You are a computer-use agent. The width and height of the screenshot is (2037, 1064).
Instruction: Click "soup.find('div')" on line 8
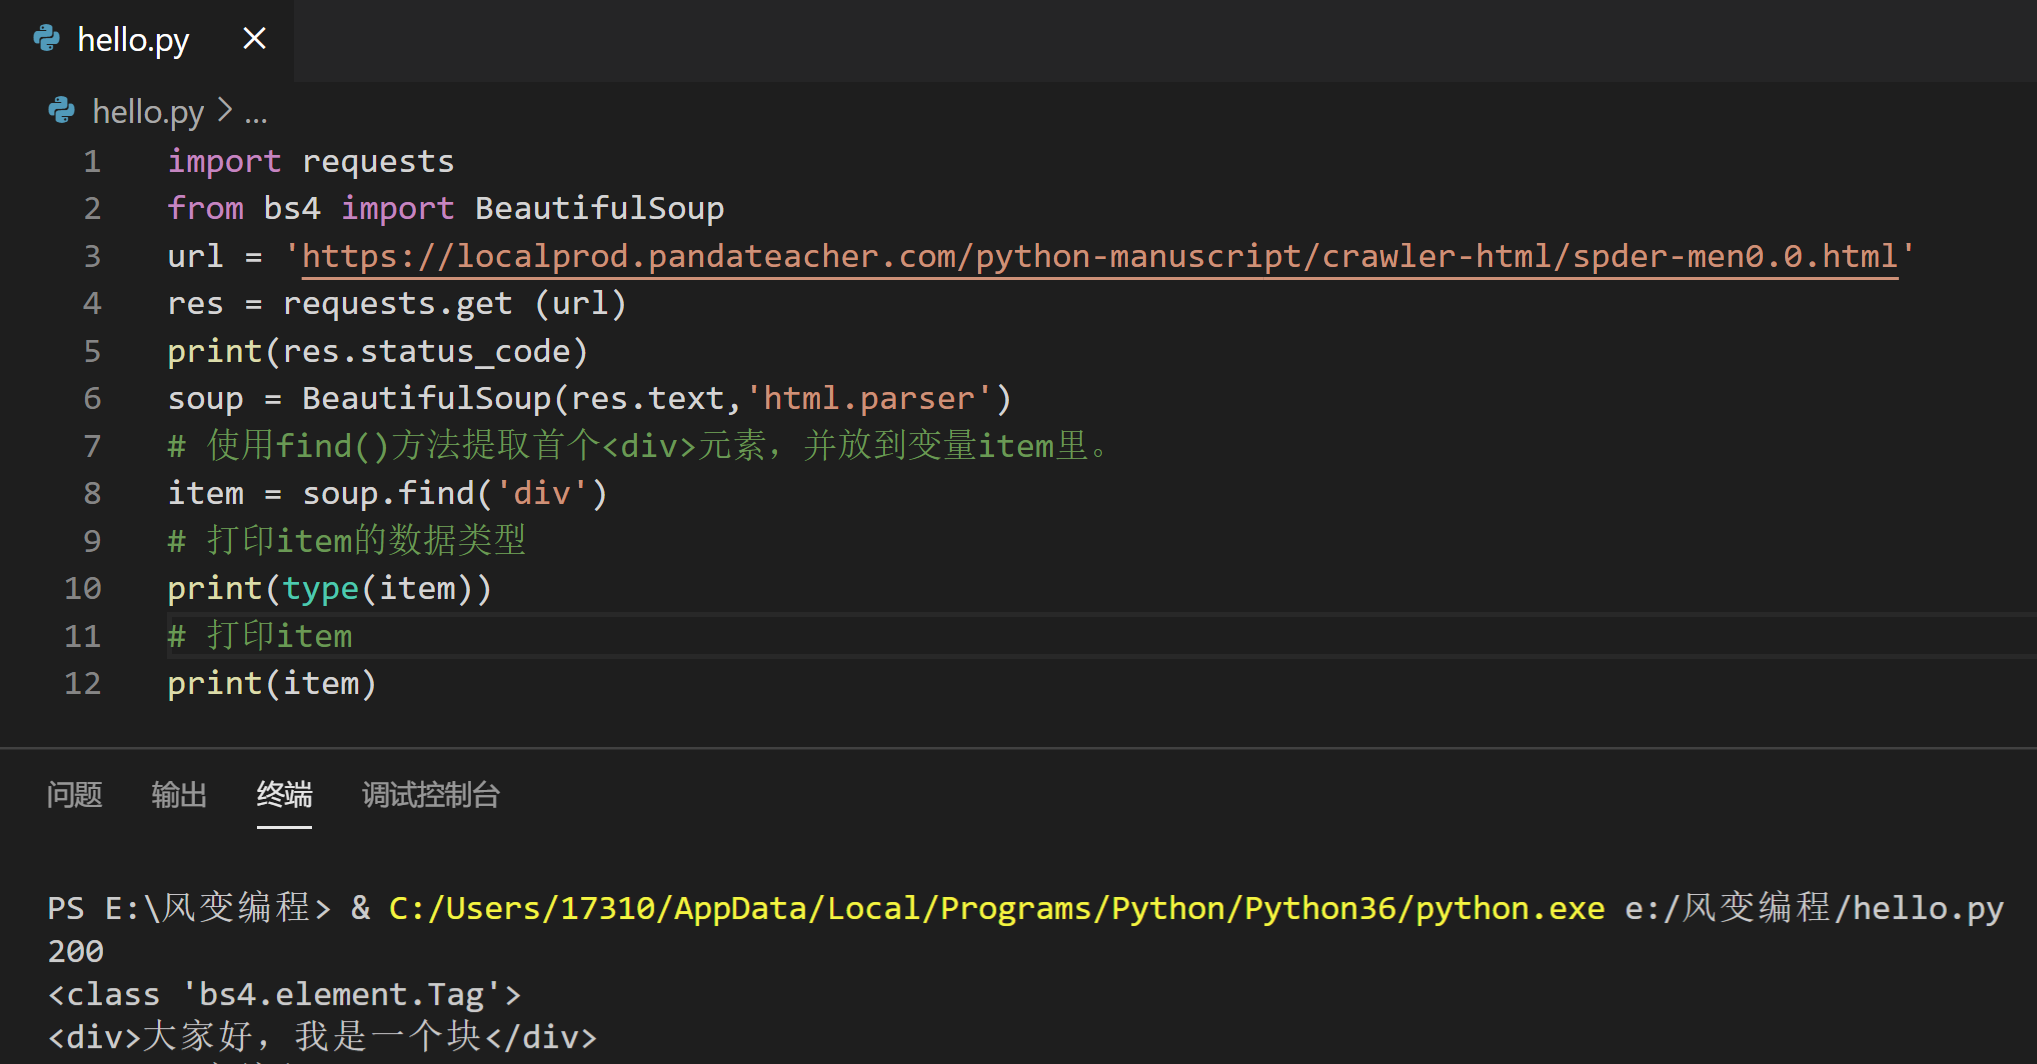click(x=455, y=493)
